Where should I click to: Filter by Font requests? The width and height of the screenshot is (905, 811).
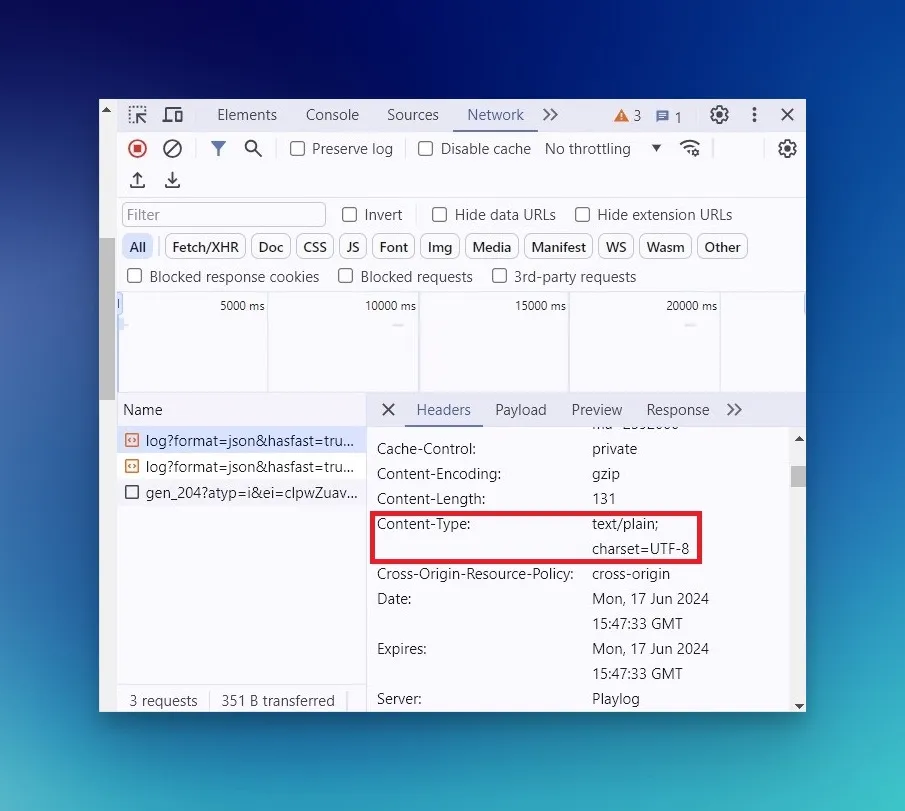click(x=394, y=247)
